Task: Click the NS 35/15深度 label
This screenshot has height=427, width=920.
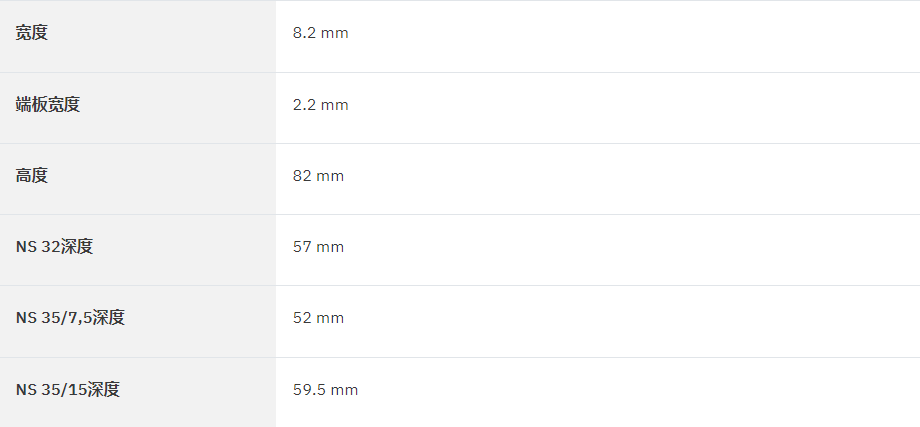Action: pyautogui.click(x=67, y=389)
